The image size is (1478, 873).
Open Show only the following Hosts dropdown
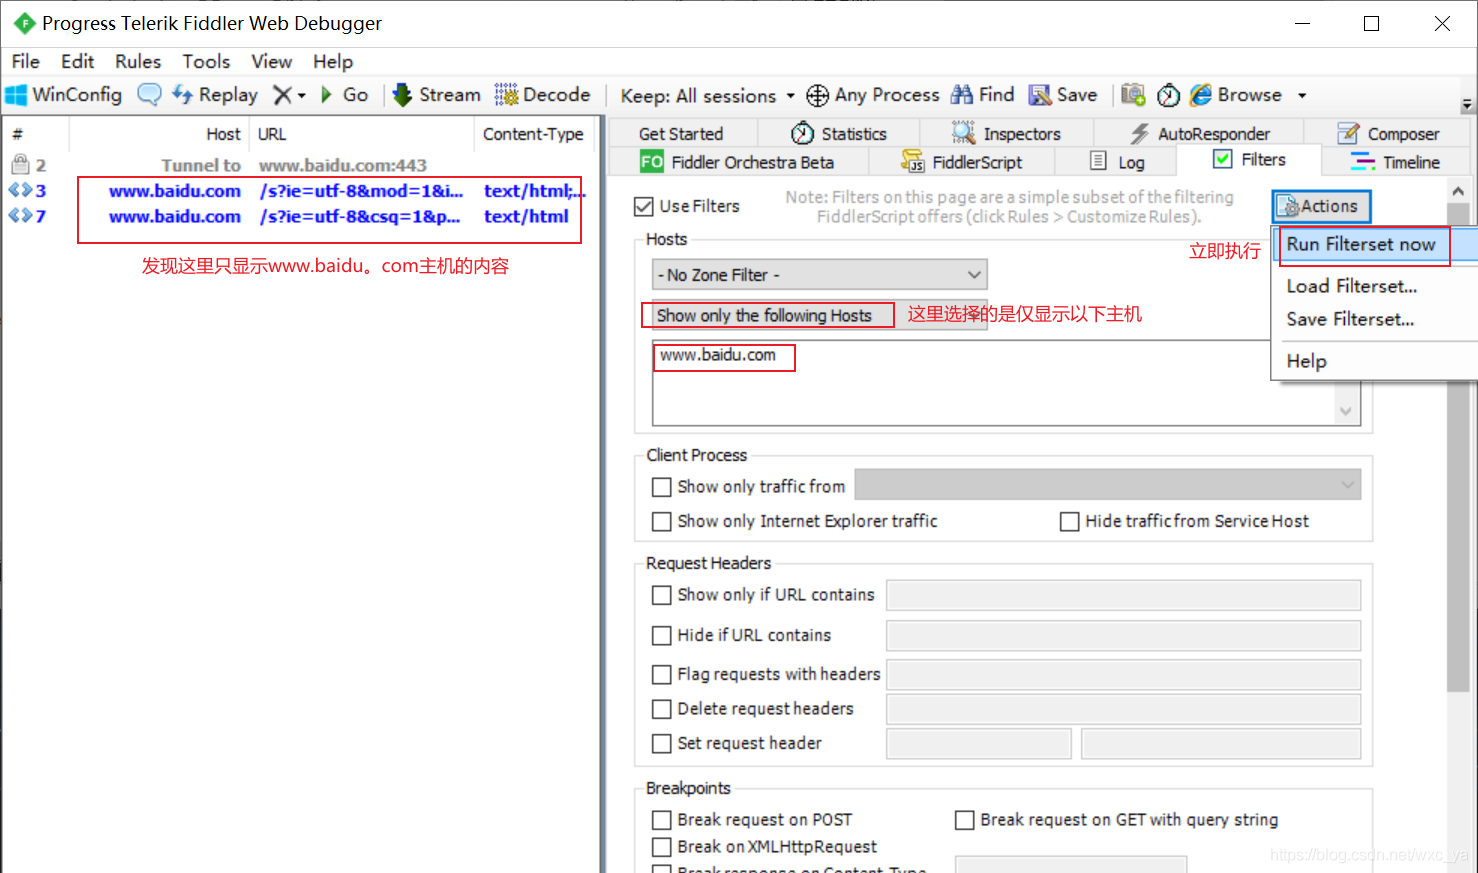[819, 315]
